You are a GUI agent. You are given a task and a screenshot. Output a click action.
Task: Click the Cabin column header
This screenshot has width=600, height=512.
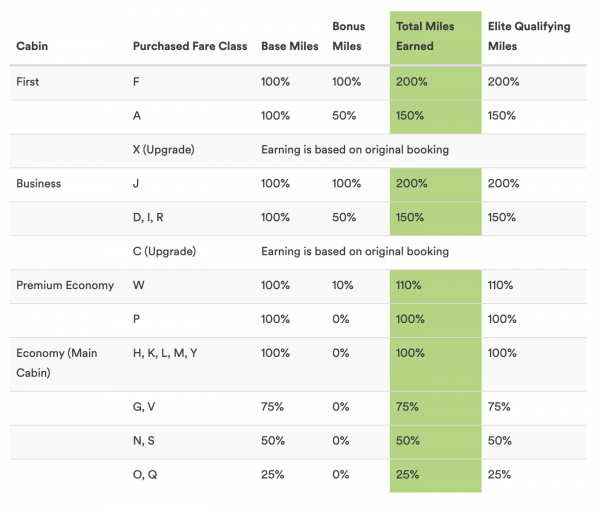[32, 46]
